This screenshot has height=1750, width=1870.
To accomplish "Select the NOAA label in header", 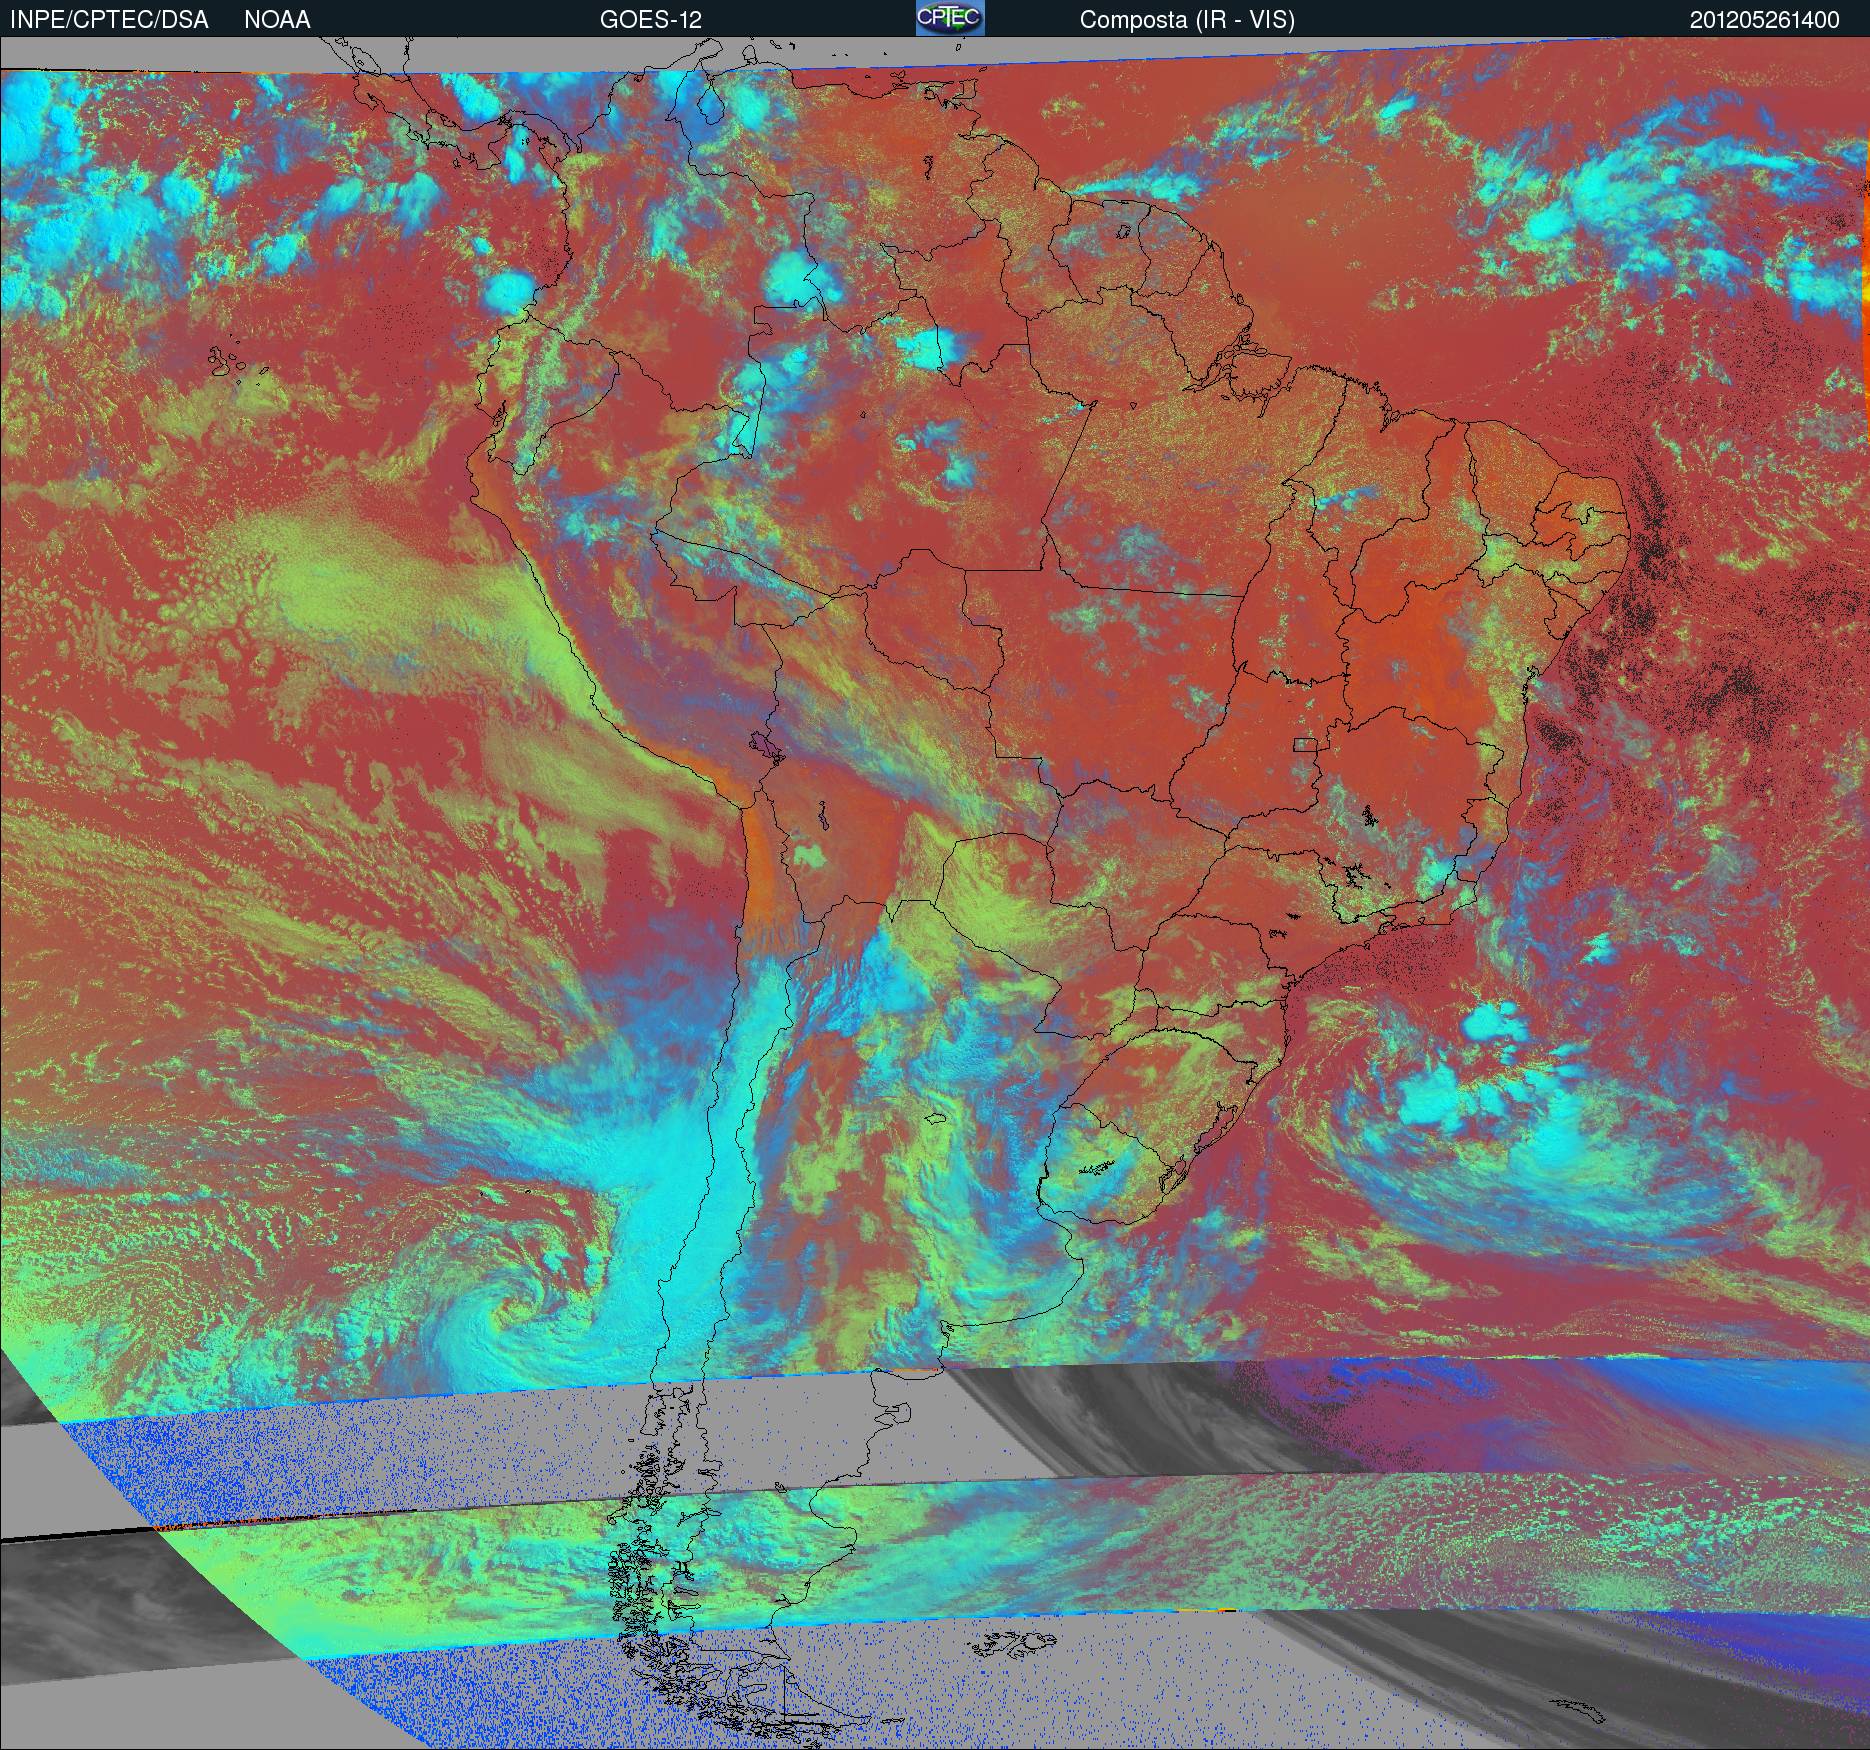I will (277, 20).
